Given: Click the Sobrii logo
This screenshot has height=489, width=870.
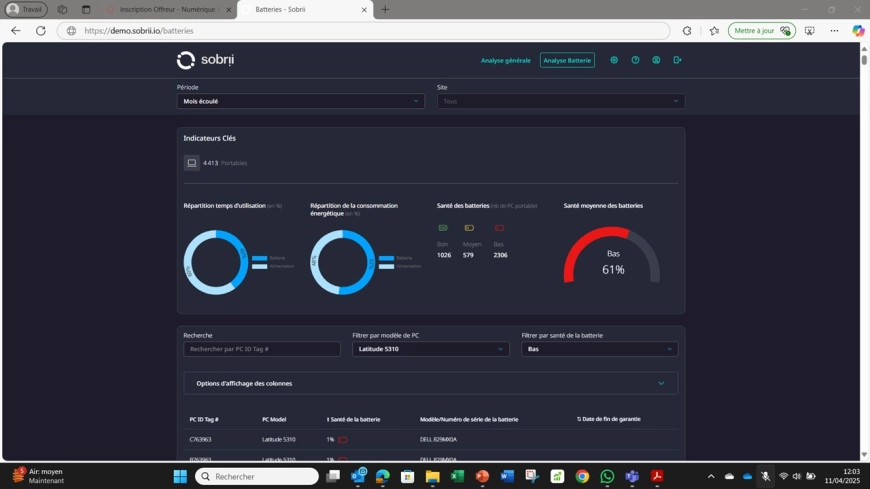Looking at the screenshot, I should point(205,60).
